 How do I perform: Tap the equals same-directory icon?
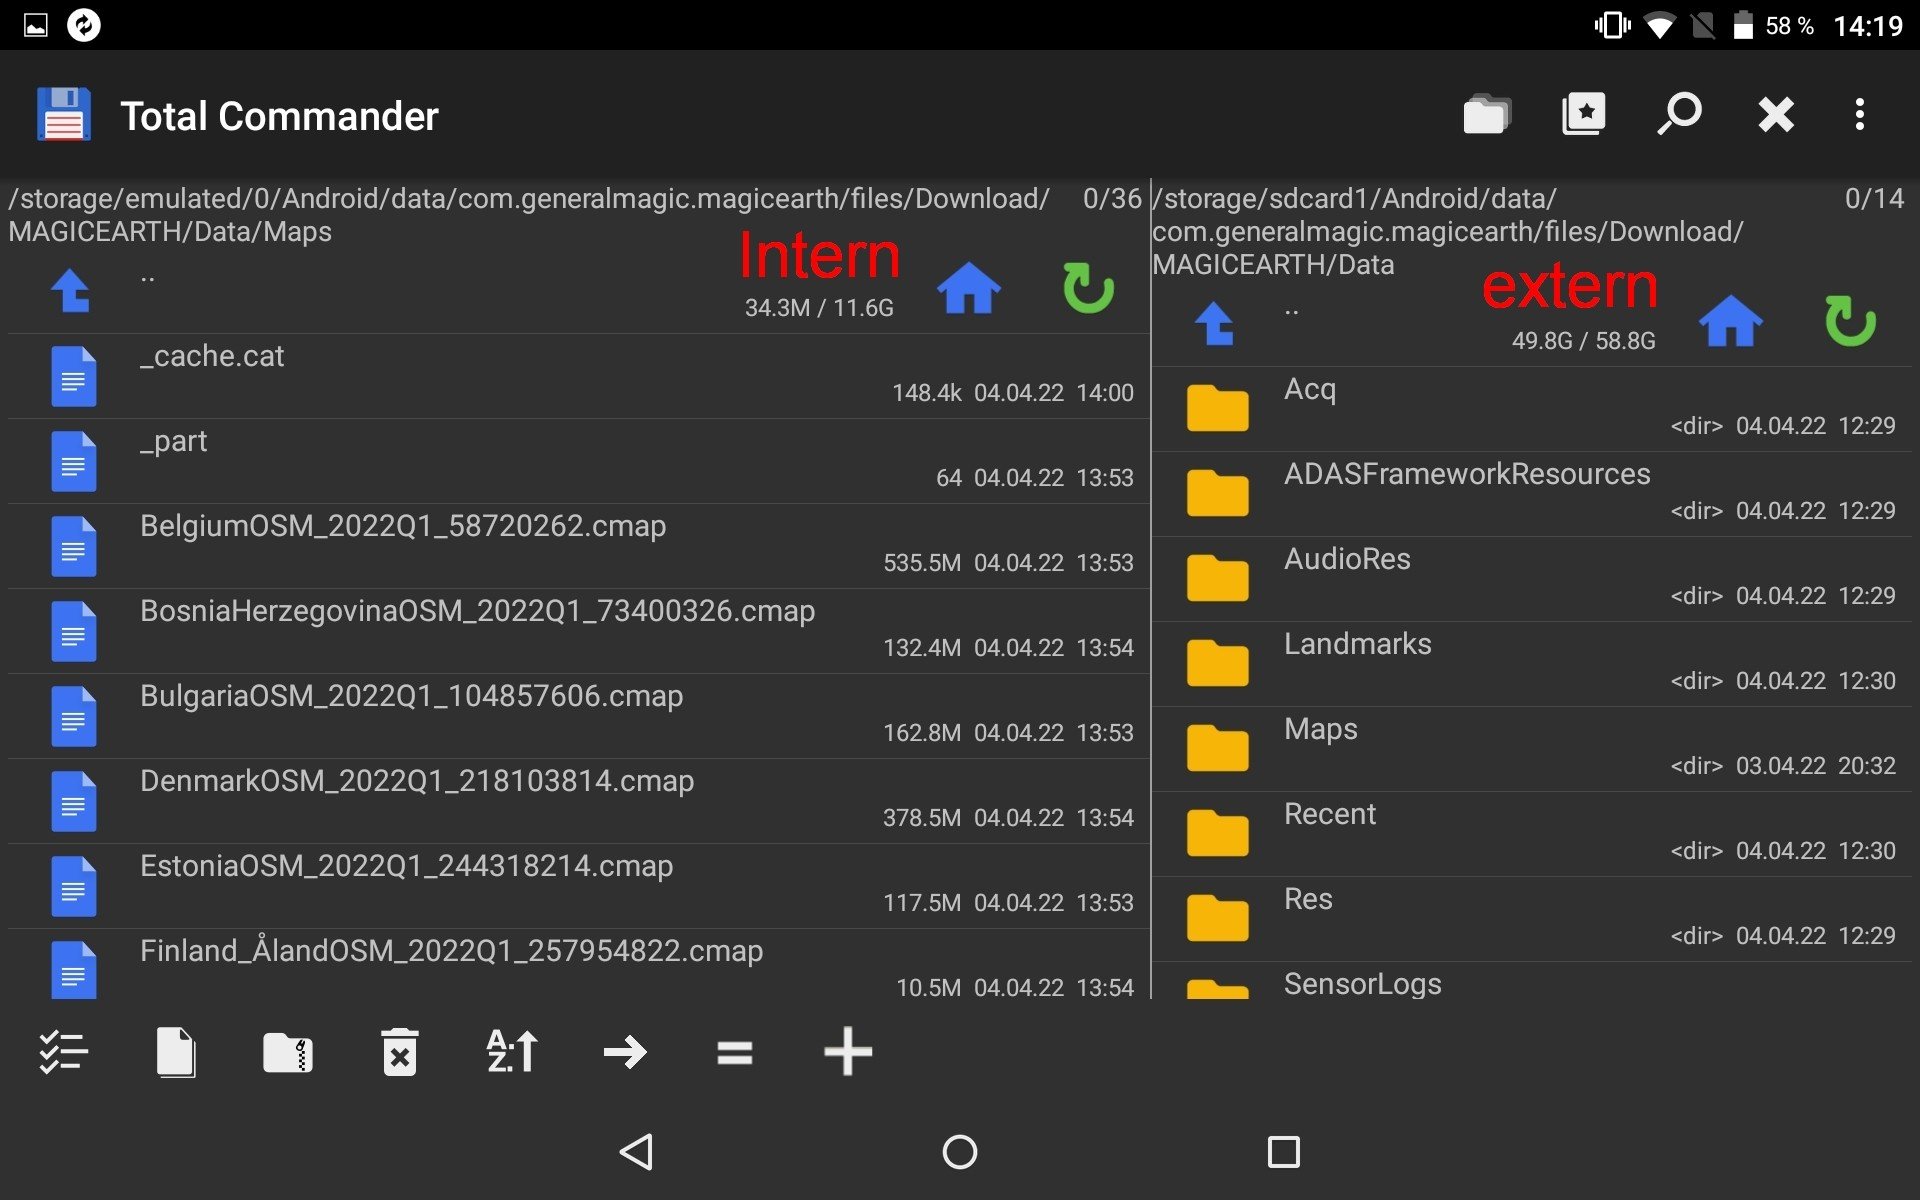pos(735,1052)
